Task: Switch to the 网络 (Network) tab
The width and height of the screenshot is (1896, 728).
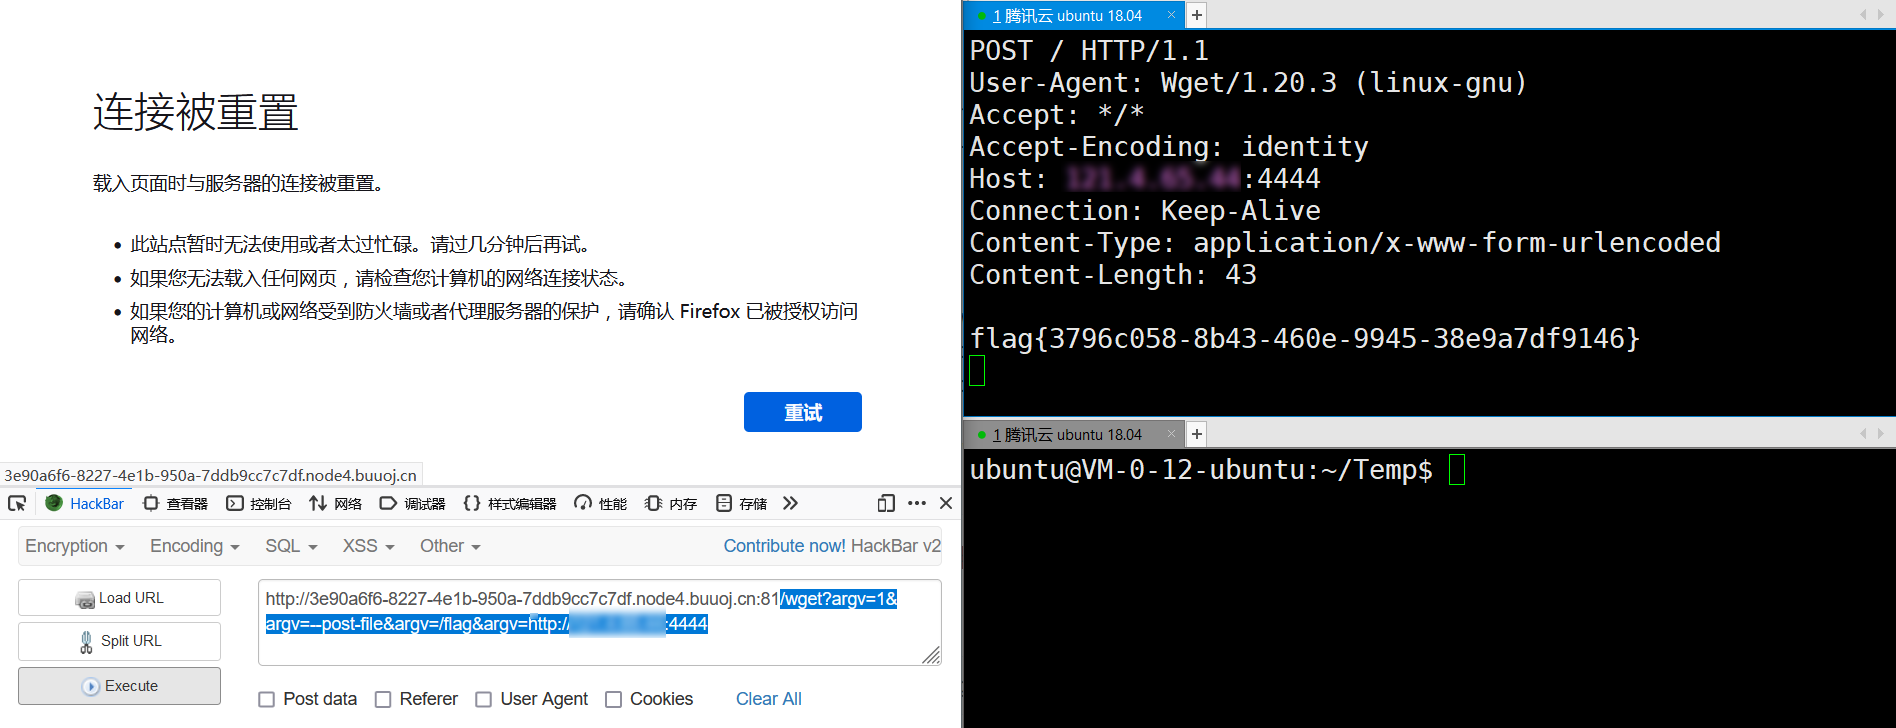Action: pyautogui.click(x=335, y=503)
